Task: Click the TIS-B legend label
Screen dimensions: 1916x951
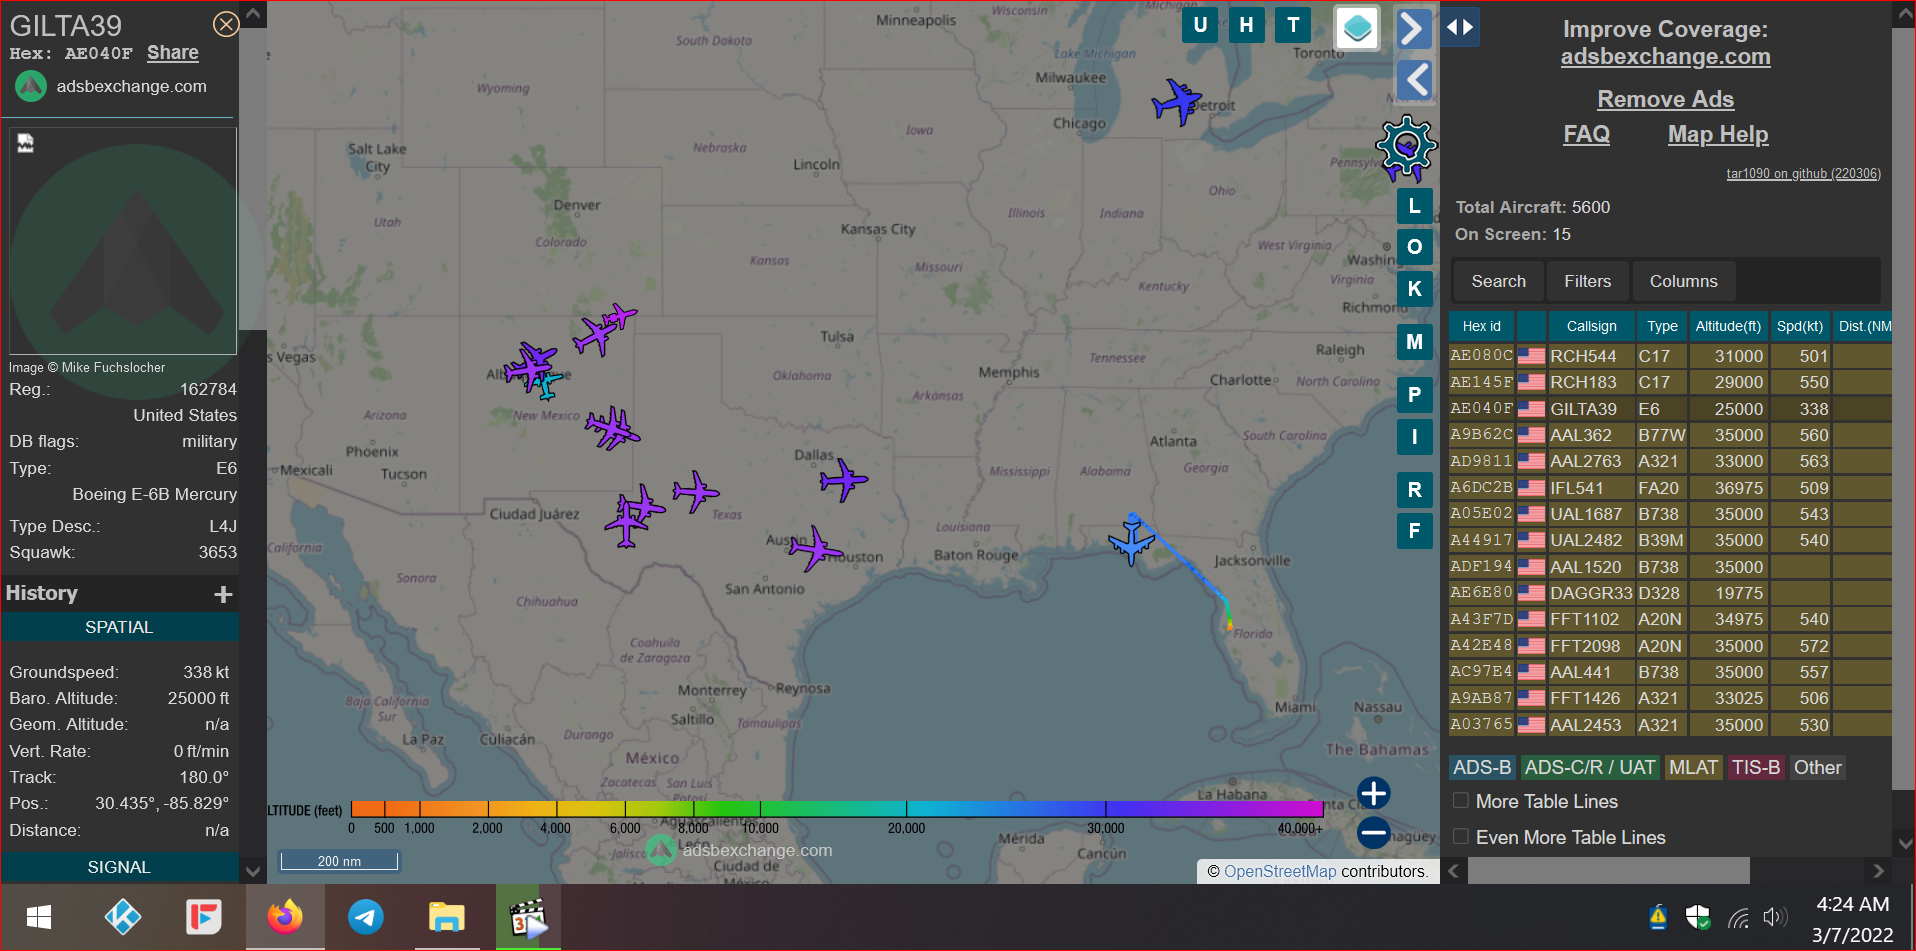Action: tap(1756, 768)
